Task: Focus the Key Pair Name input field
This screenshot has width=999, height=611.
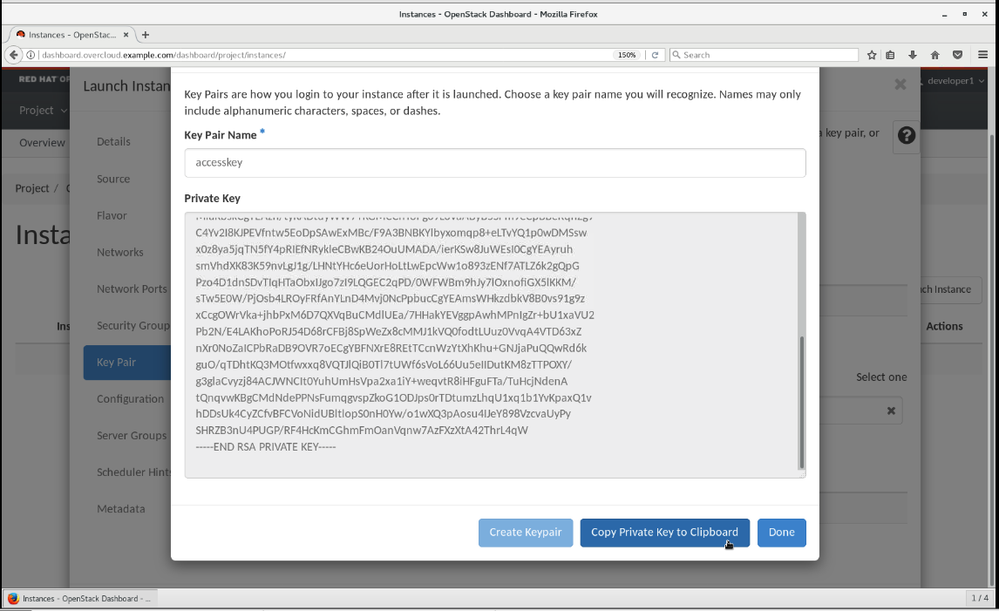Action: pyautogui.click(x=494, y=163)
